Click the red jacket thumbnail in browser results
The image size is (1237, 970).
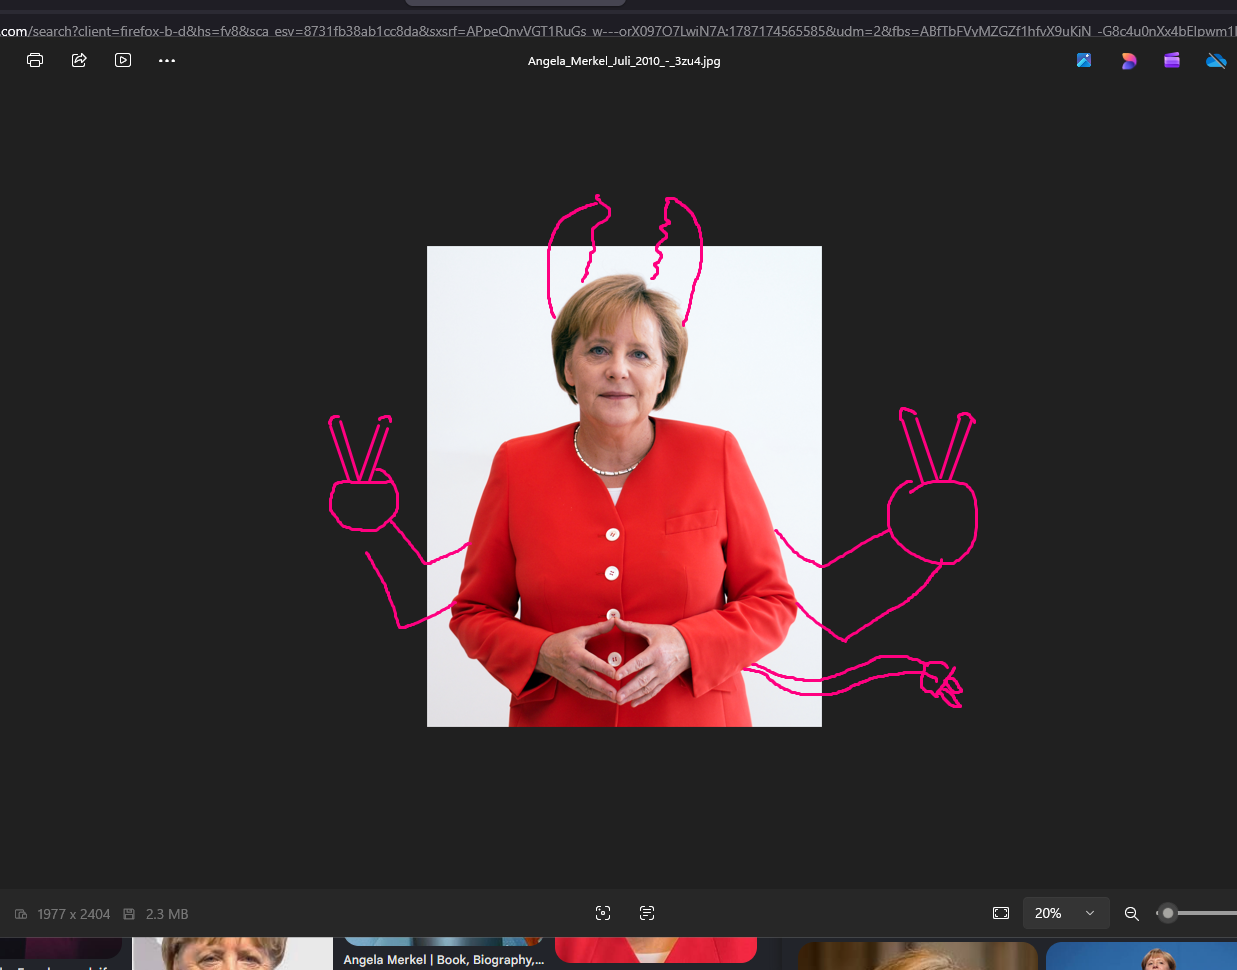656,950
